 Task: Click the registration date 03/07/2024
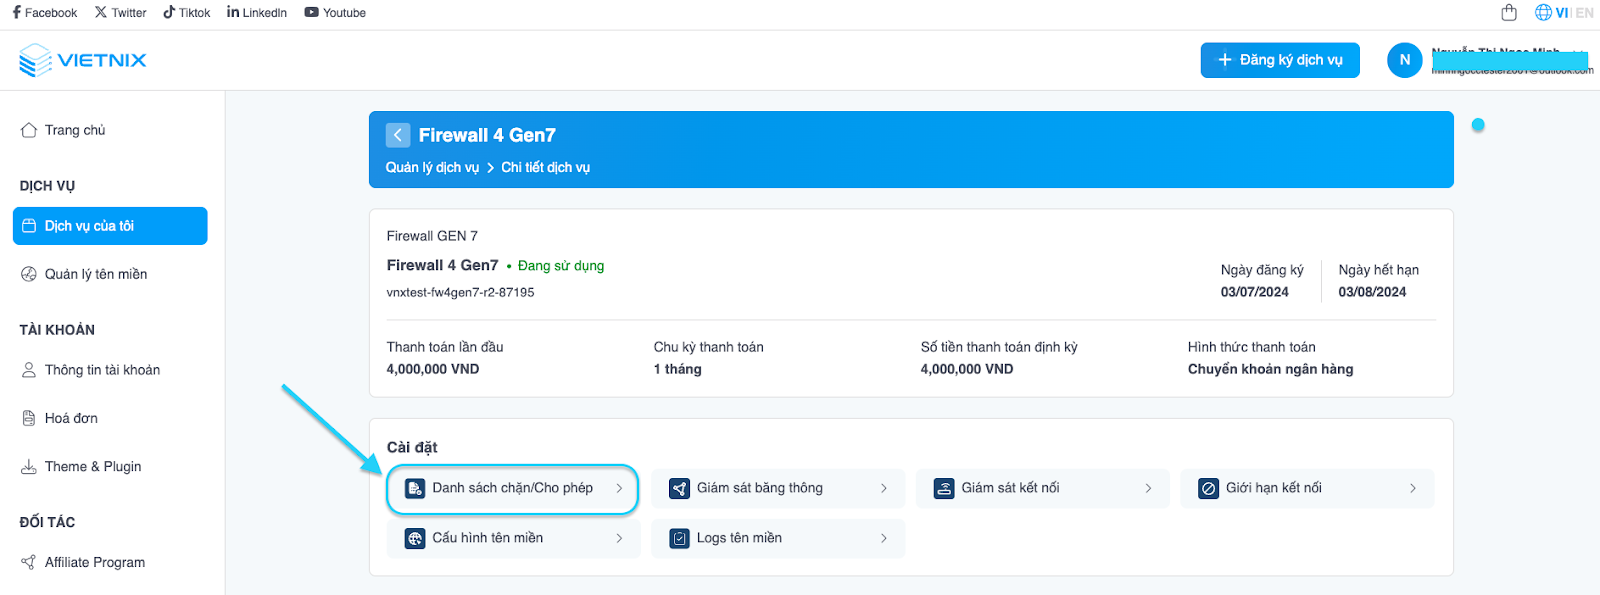point(1254,292)
